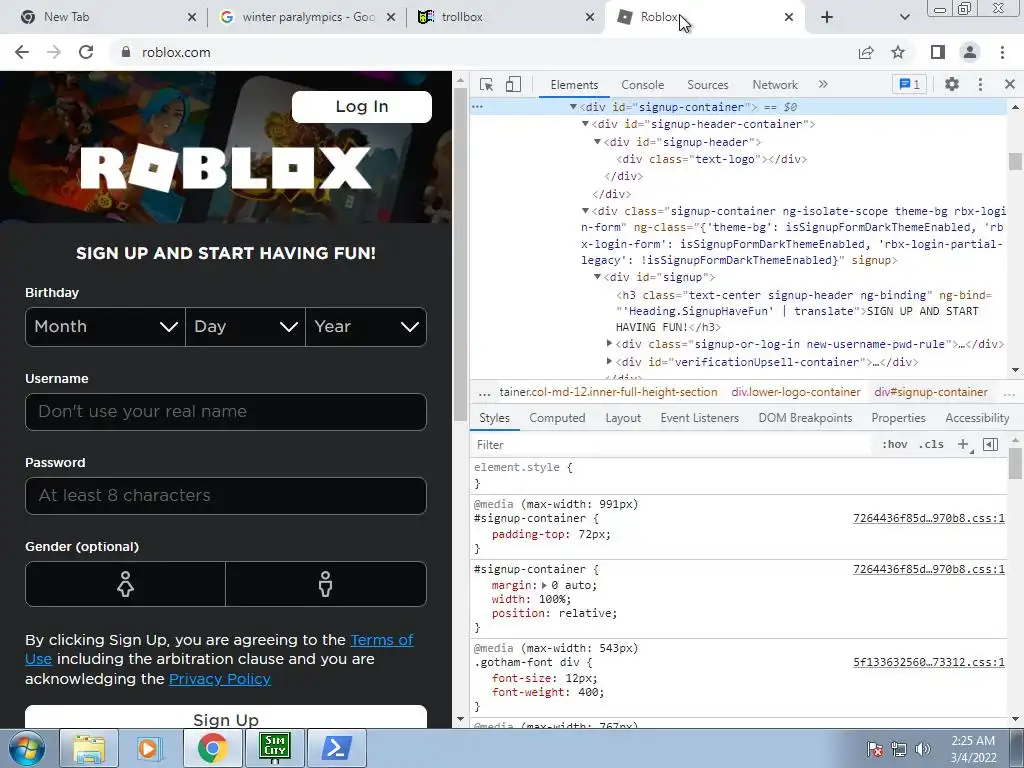1024x768 pixels.
Task: Open the Windows Start button
Action: [27, 748]
